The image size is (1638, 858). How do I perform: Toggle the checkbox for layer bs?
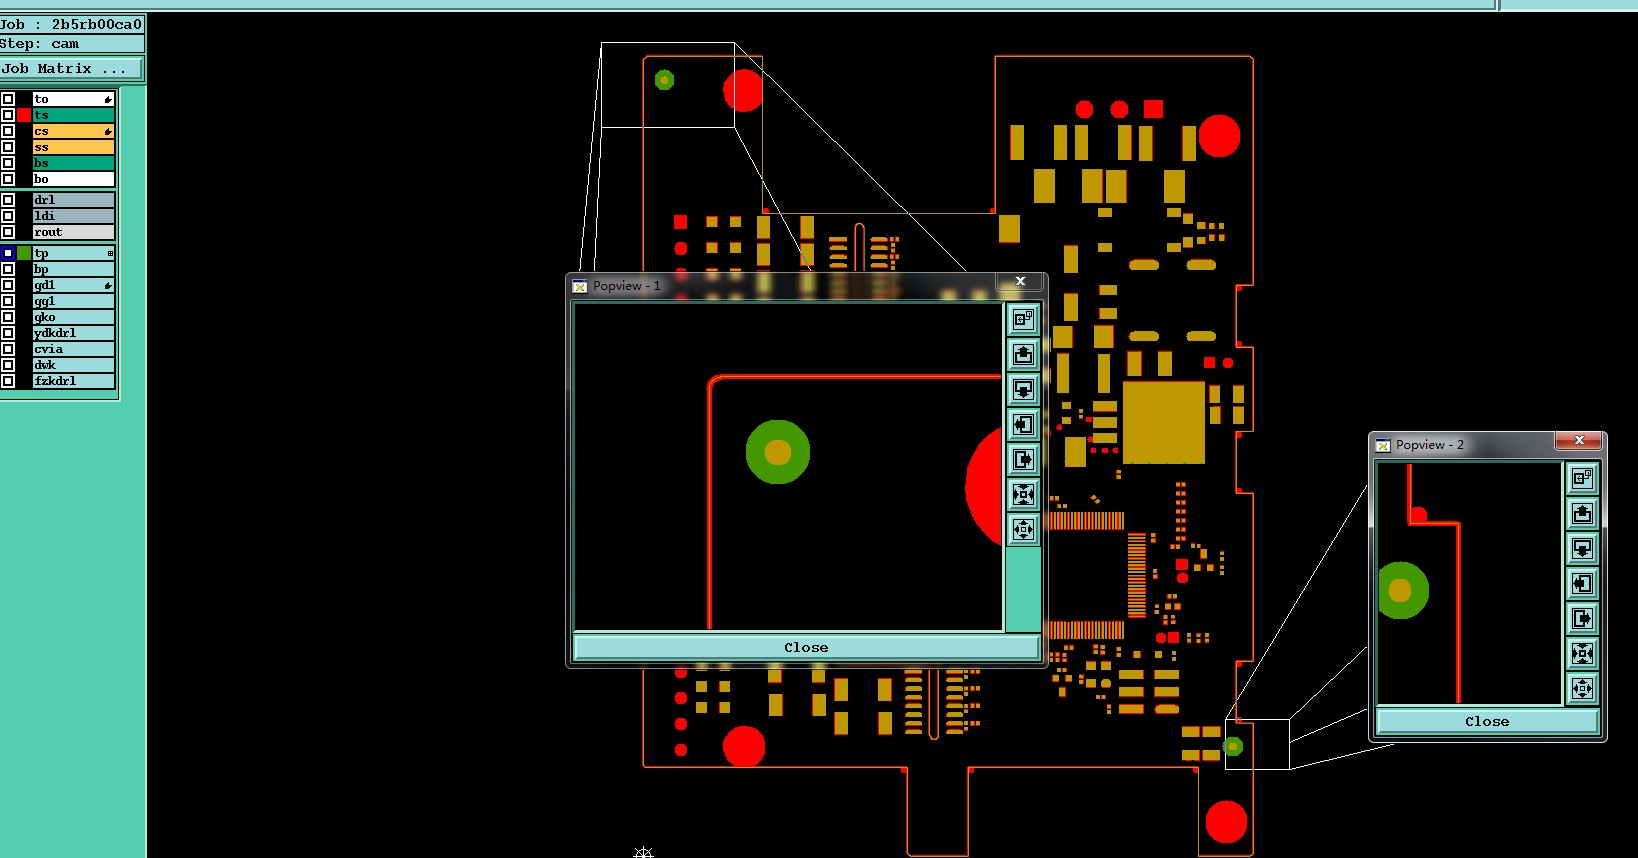[8, 163]
